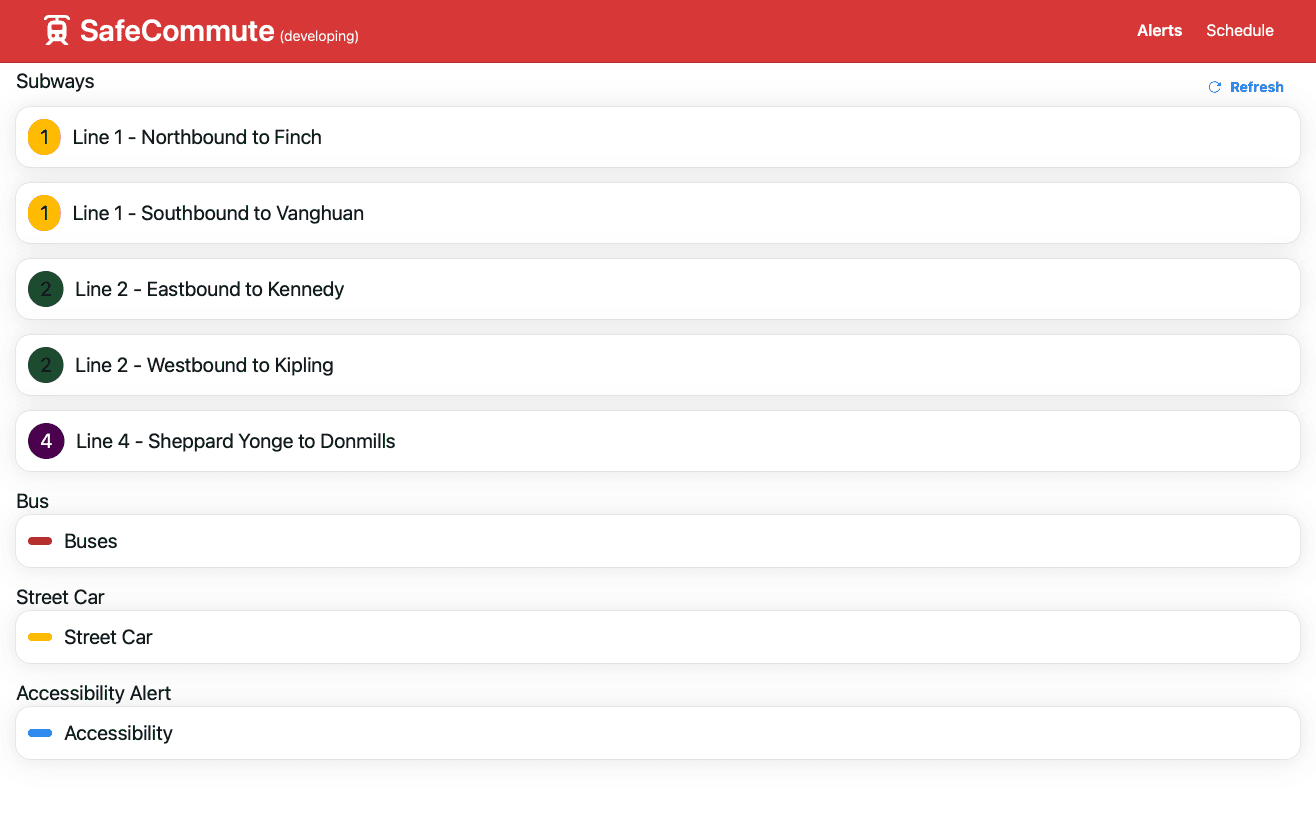1316x831 pixels.
Task: Open the Schedule section
Action: 1240,30
